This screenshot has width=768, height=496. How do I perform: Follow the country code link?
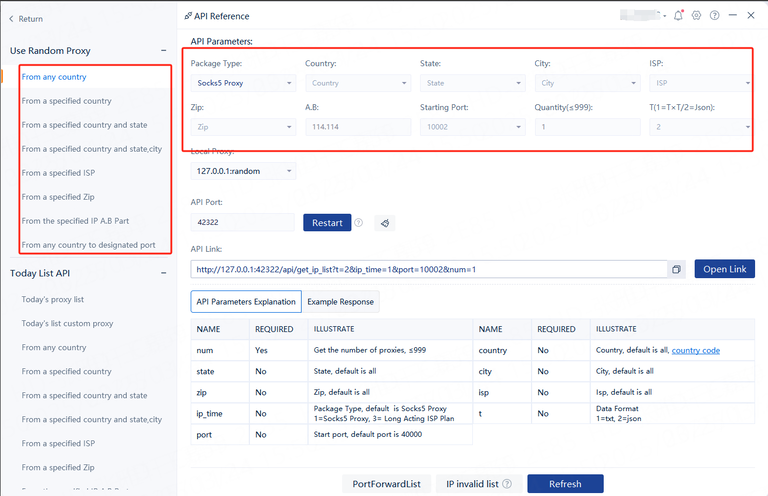tap(695, 350)
